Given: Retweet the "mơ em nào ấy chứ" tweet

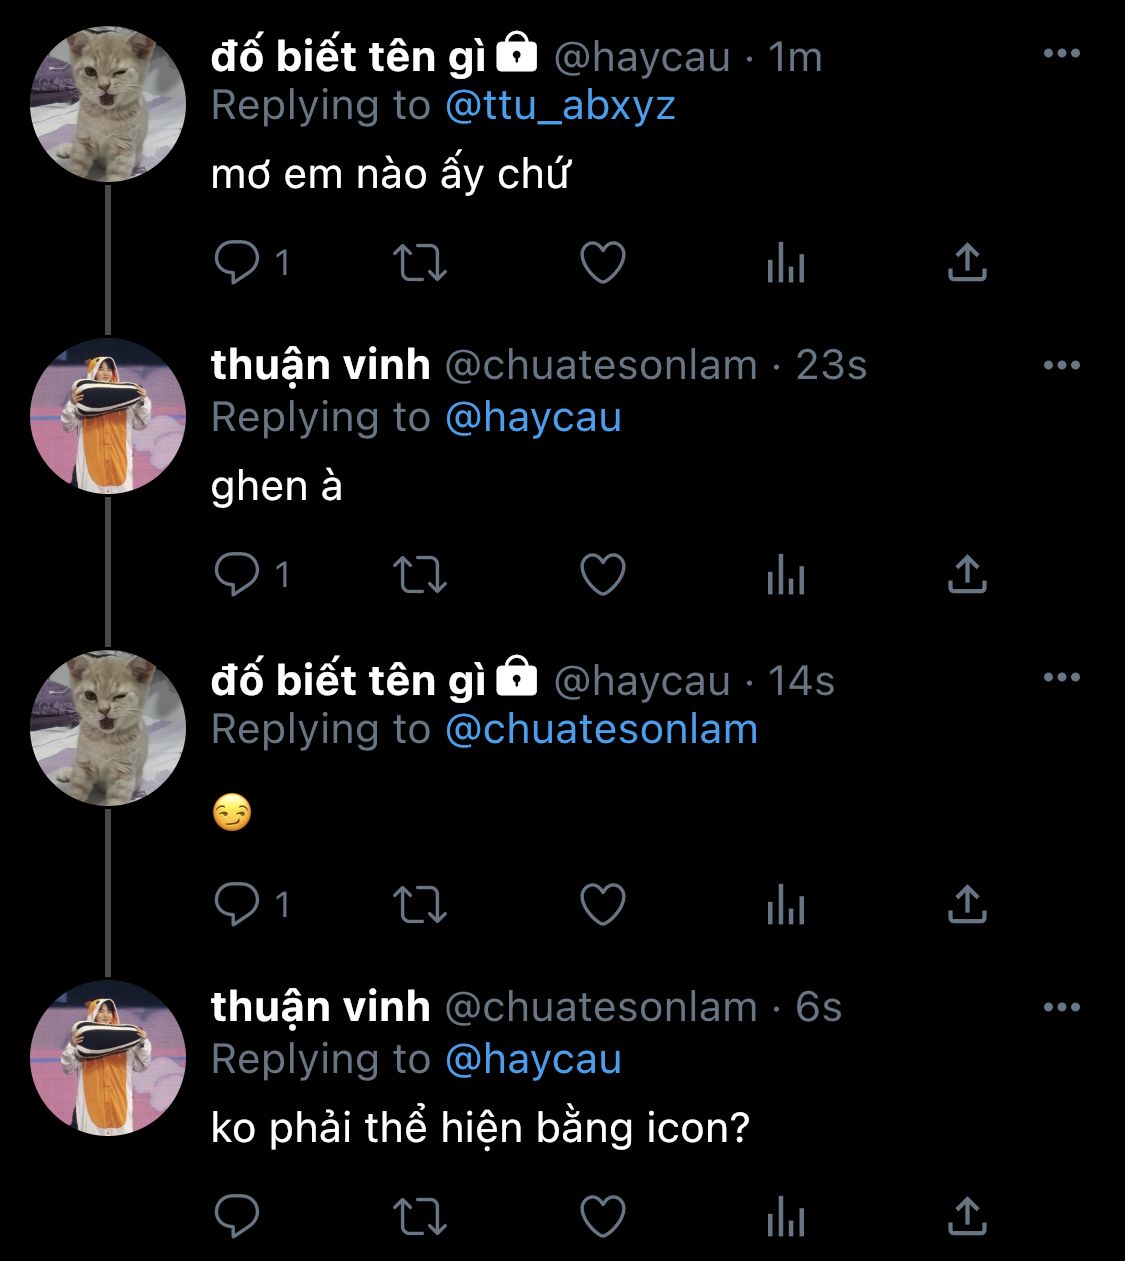Looking at the screenshot, I should point(419,263).
